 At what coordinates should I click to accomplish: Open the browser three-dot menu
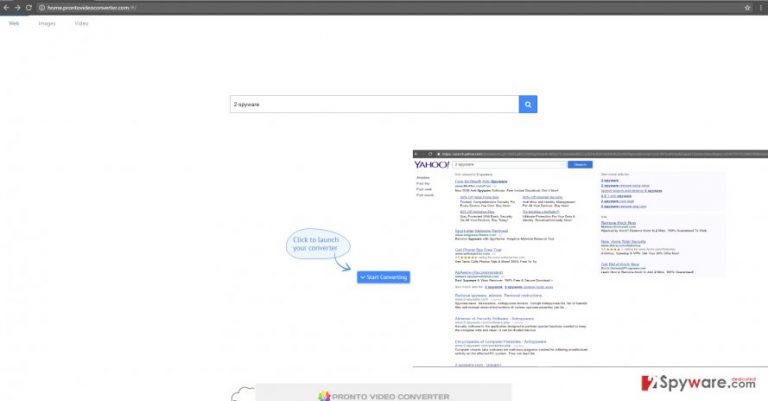(x=761, y=8)
